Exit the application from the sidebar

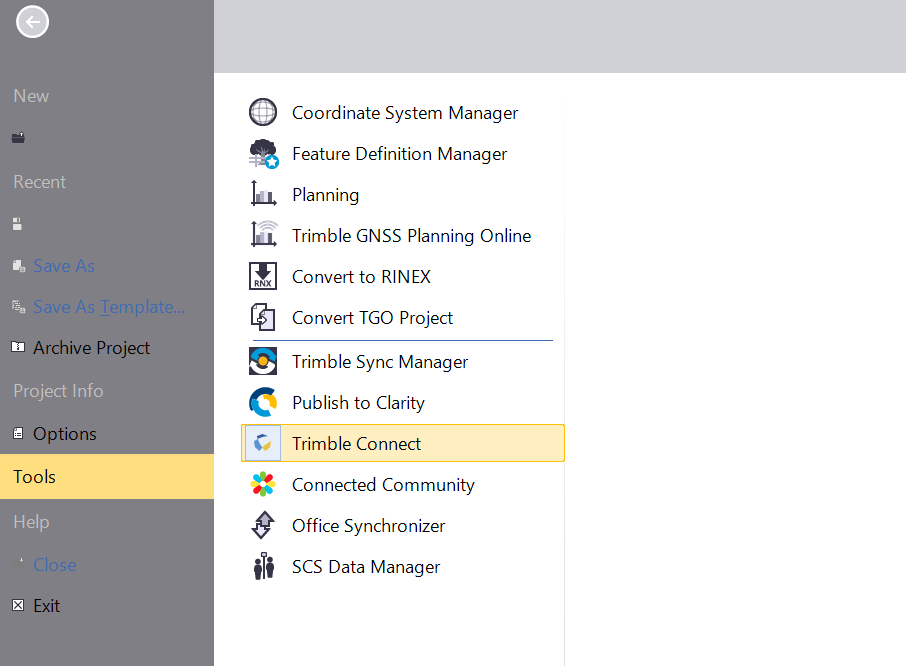(46, 606)
